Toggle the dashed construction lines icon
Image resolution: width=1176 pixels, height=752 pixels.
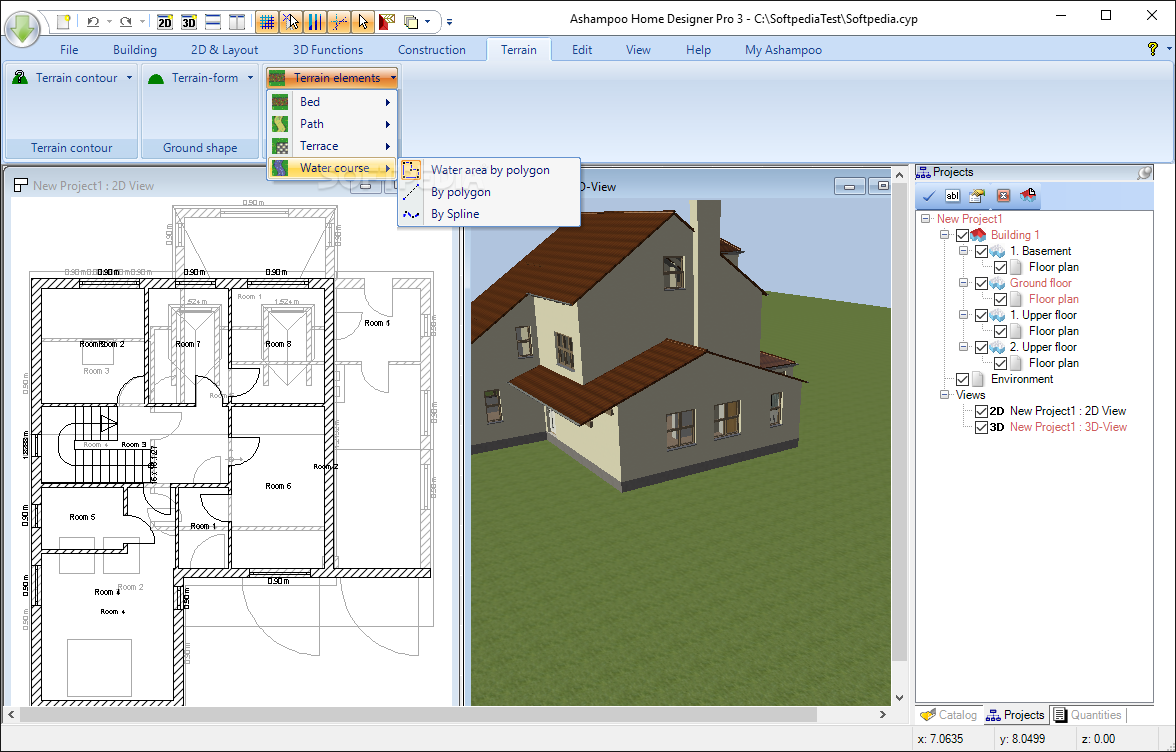point(339,22)
